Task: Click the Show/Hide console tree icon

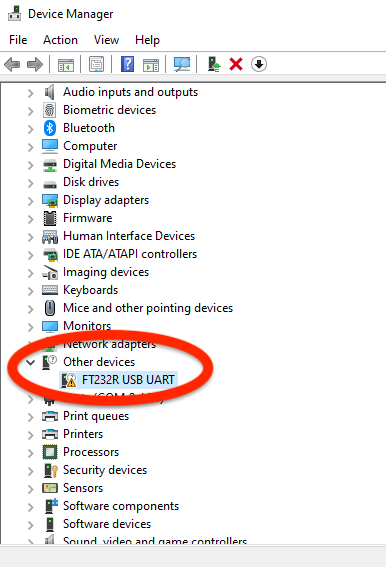Action: tap(66, 65)
